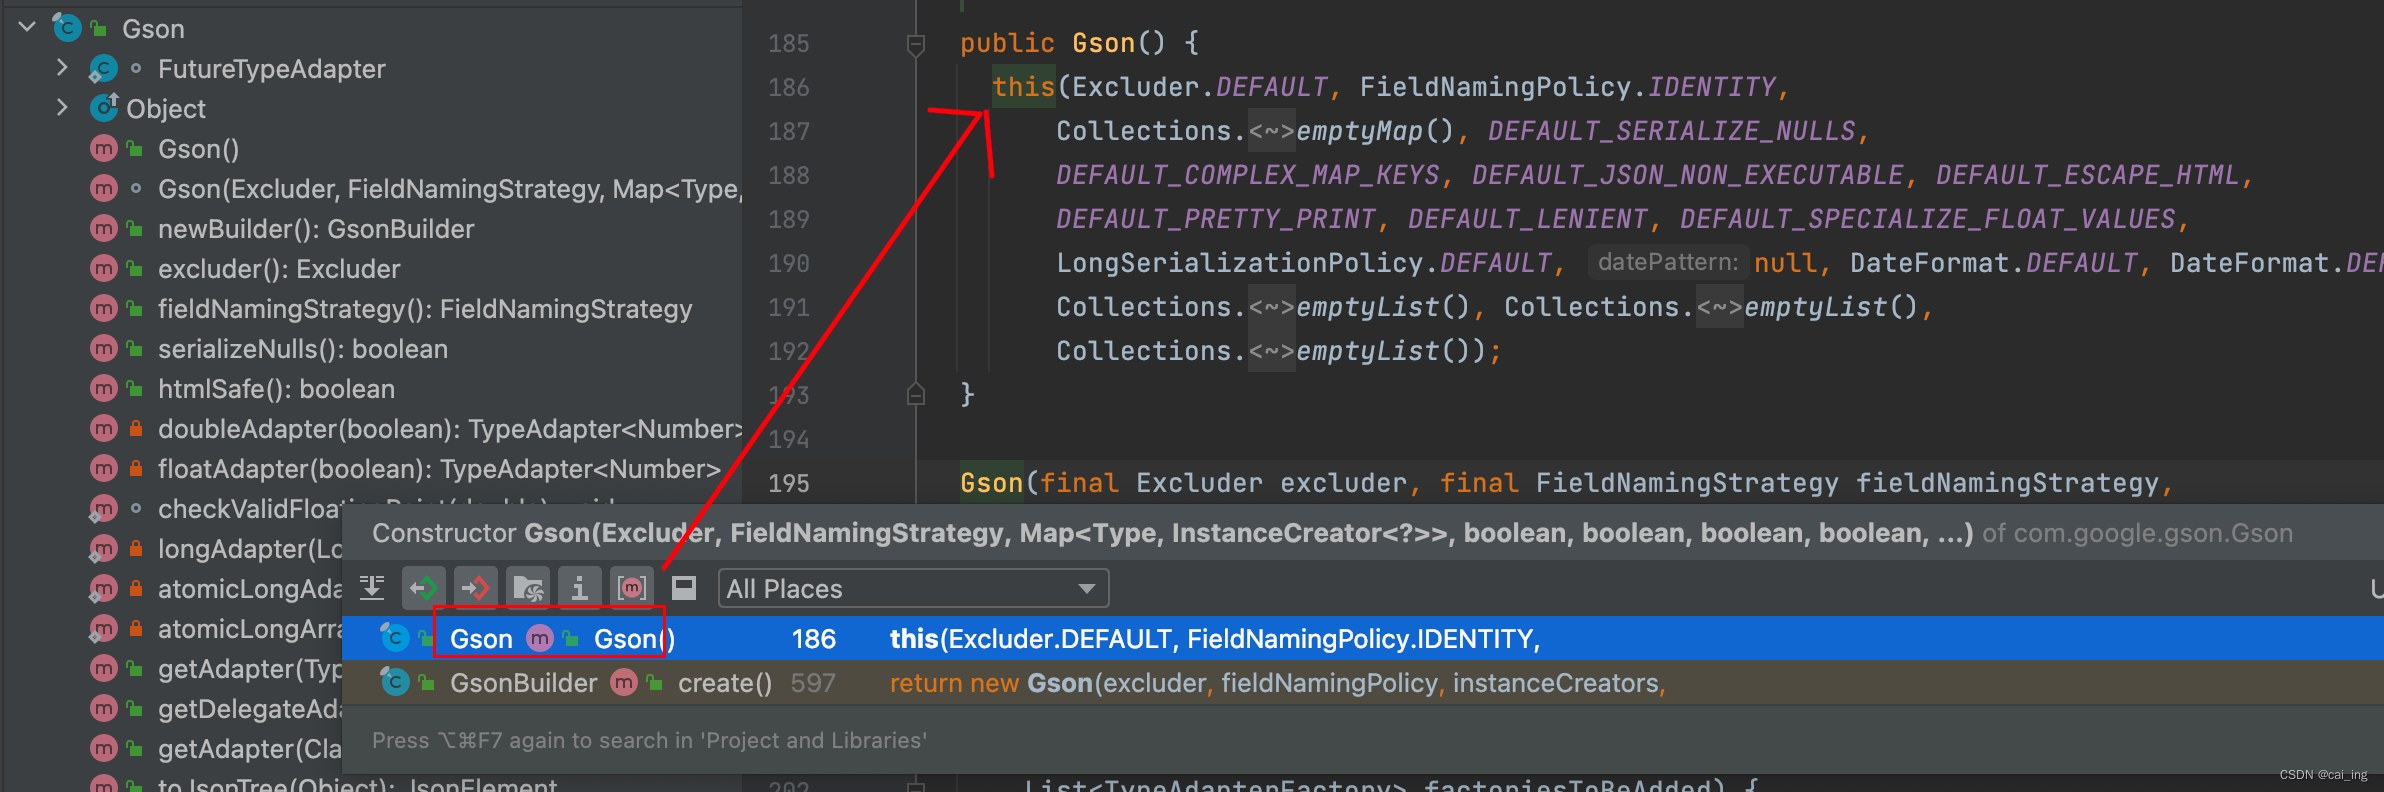2384x792 pixels.
Task: Select the Object tree item
Action: pyautogui.click(x=166, y=109)
